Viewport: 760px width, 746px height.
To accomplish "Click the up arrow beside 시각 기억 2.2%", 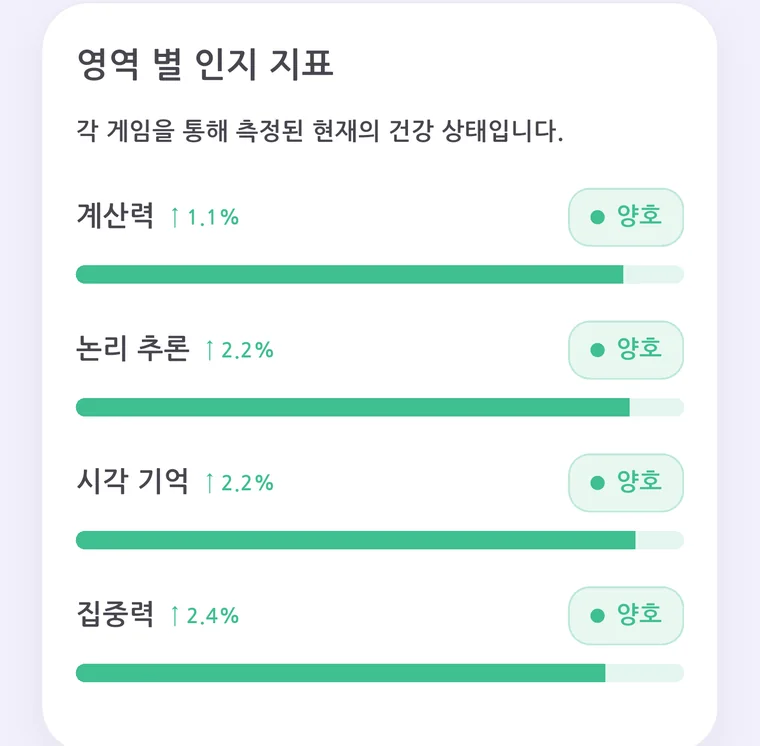I will coord(209,483).
